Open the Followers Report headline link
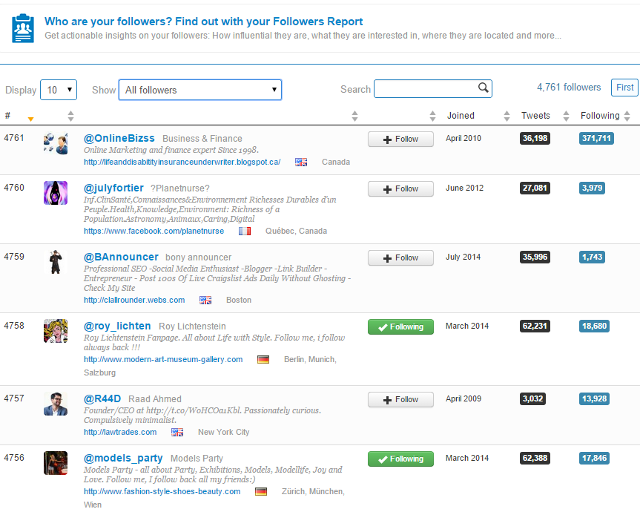This screenshot has height=512, width=640. pyautogui.click(x=203, y=21)
